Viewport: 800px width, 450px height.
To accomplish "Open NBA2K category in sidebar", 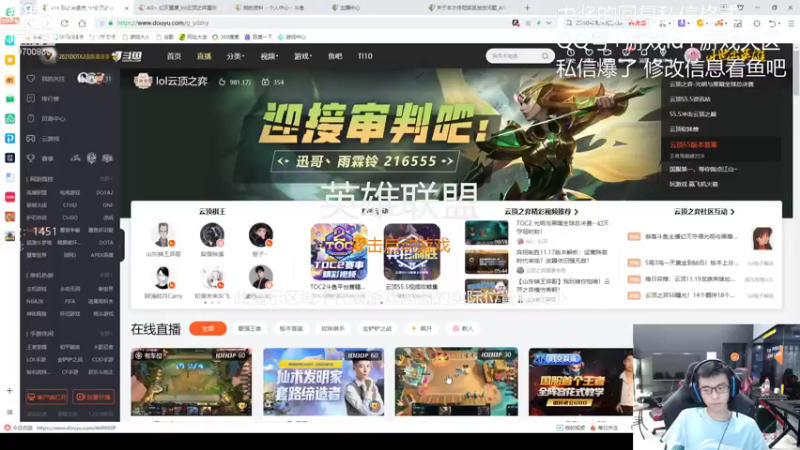I will [x=35, y=302].
